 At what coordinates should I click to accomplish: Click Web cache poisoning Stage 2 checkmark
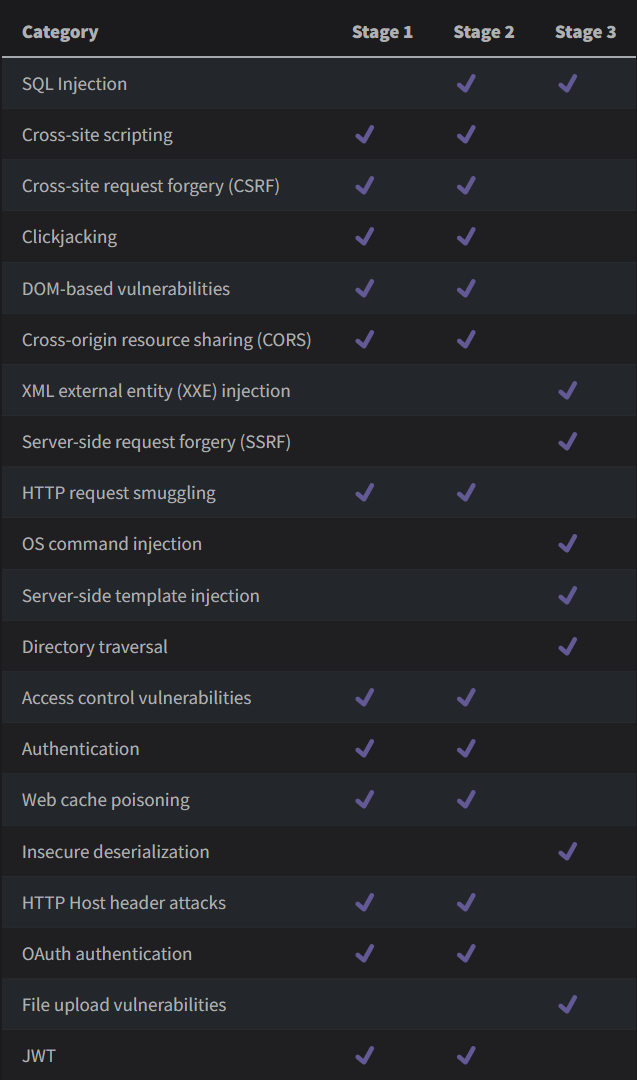466,800
